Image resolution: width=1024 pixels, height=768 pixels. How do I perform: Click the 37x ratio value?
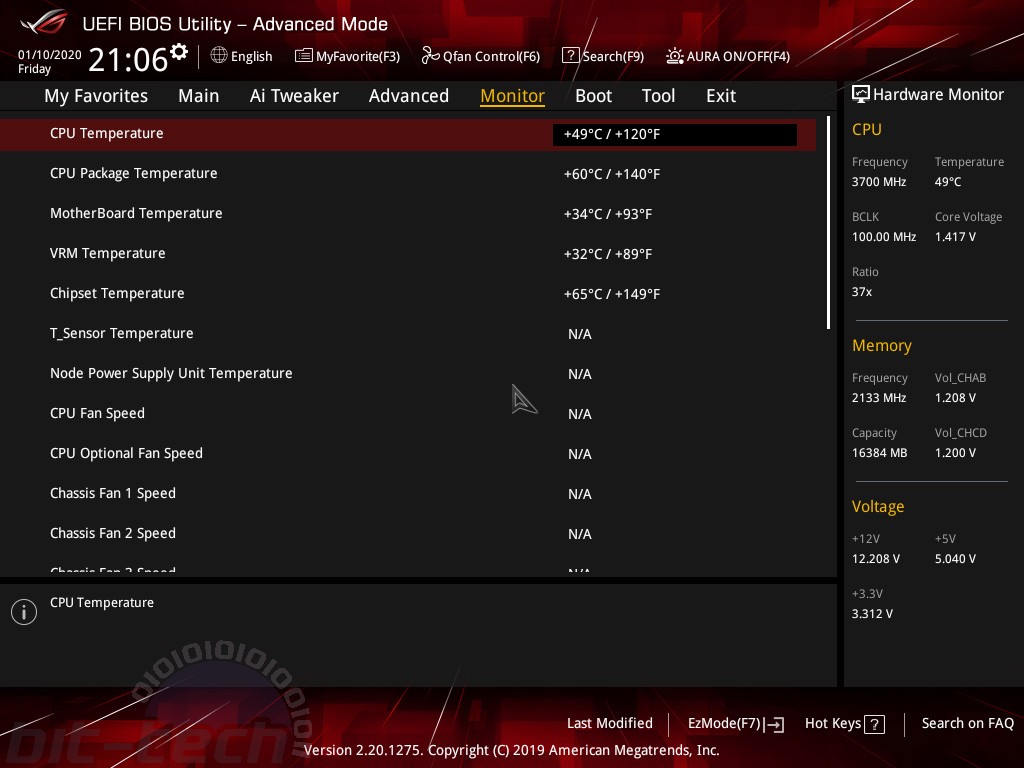click(x=861, y=292)
